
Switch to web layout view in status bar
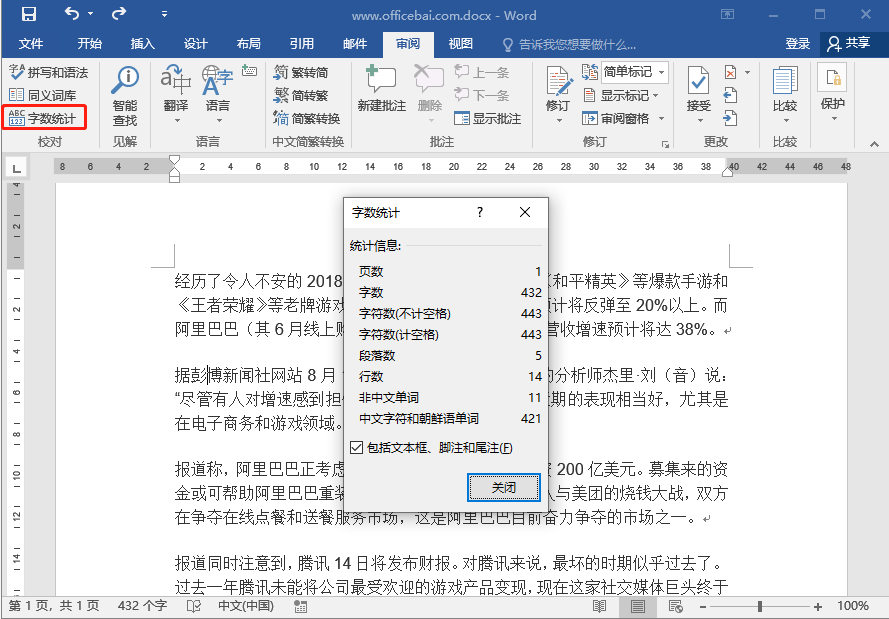pyautogui.click(x=675, y=607)
